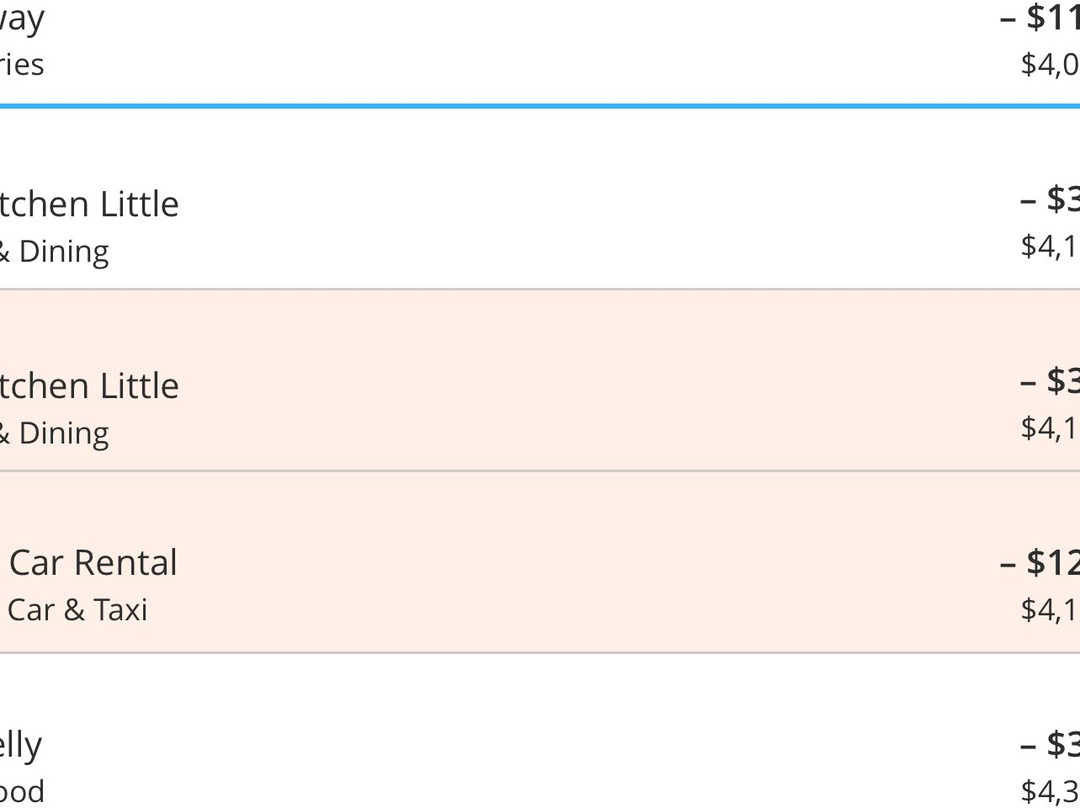
Task: Click the balance in highlighted Kitchen Little row
Action: coord(1050,428)
